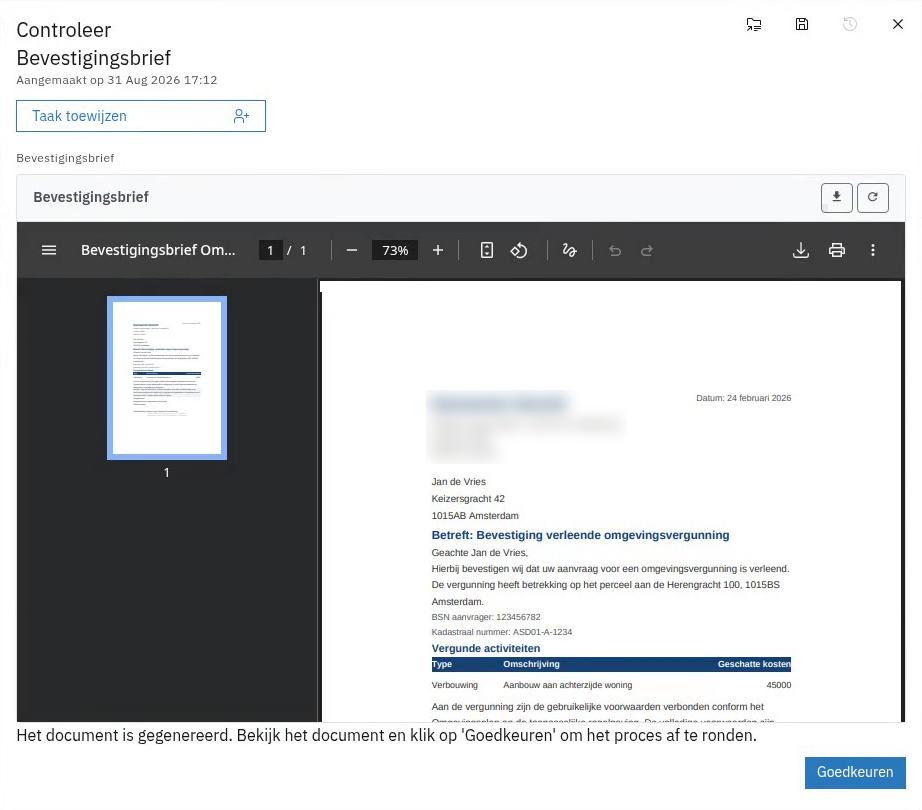The image size is (922, 810).
Task: Click the 'Aanbouw aan achterzijde woning' cell
Action: coord(567,685)
